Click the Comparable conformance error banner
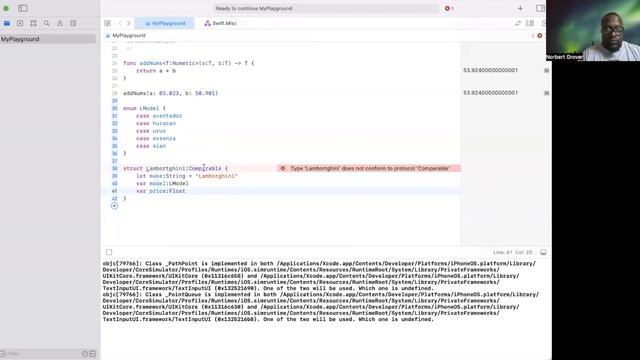This screenshot has height=360, width=640. click(369, 168)
